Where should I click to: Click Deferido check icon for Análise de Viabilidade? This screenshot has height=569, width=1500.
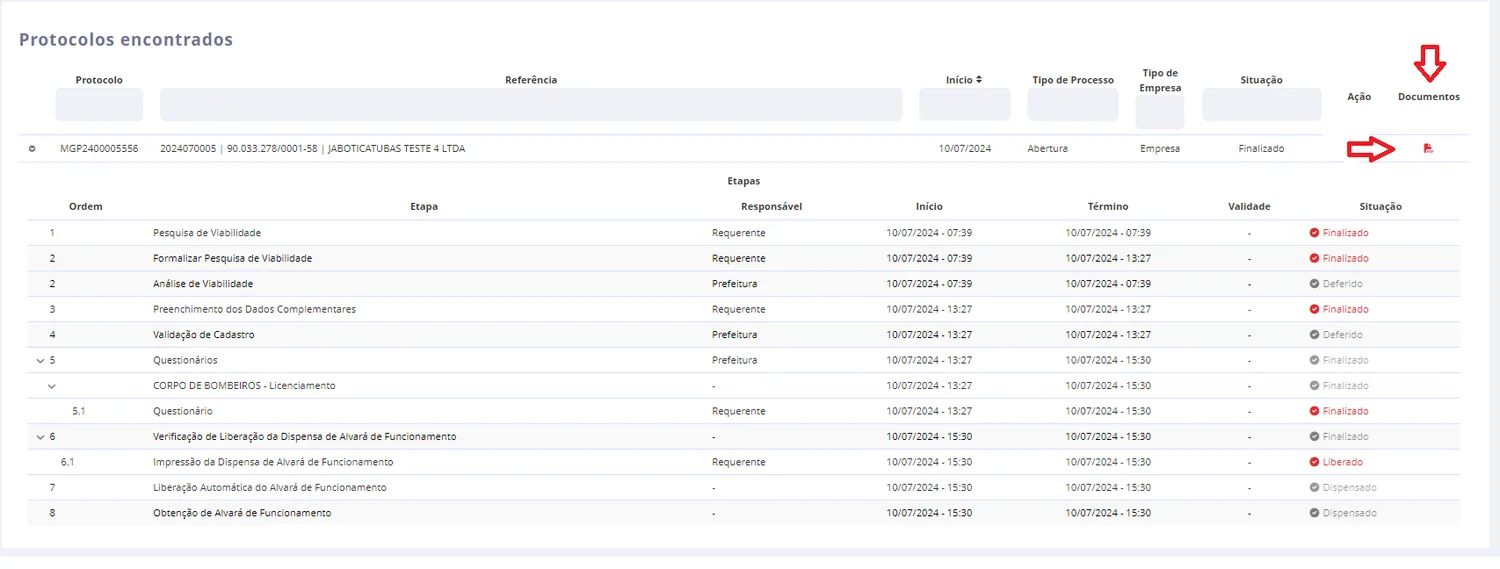1315,284
